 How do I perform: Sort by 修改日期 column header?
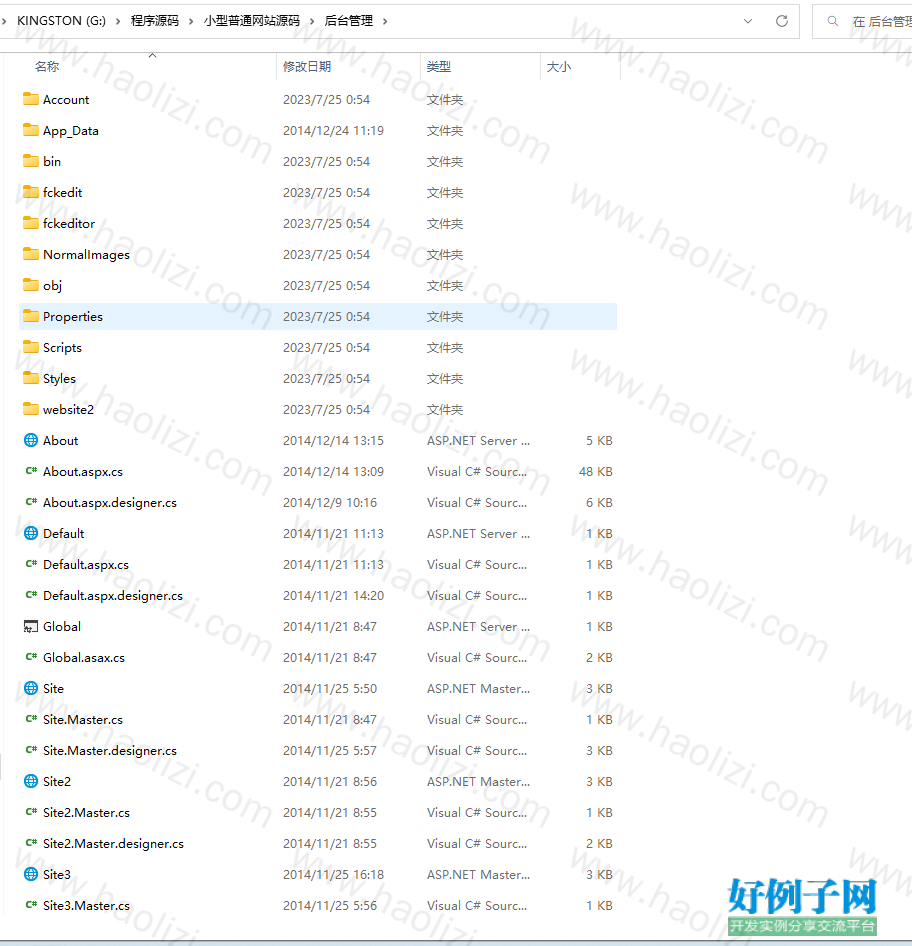tap(307, 66)
